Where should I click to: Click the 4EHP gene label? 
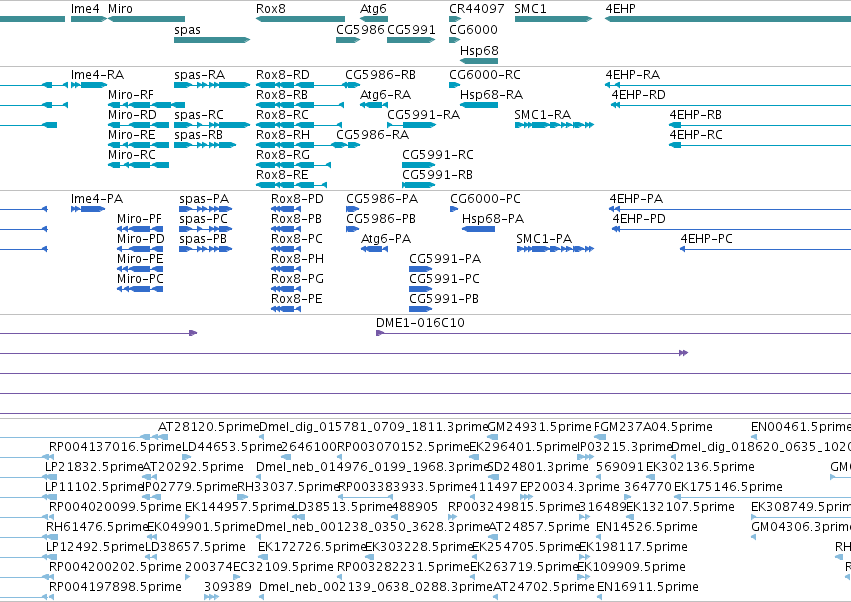[x=620, y=9]
